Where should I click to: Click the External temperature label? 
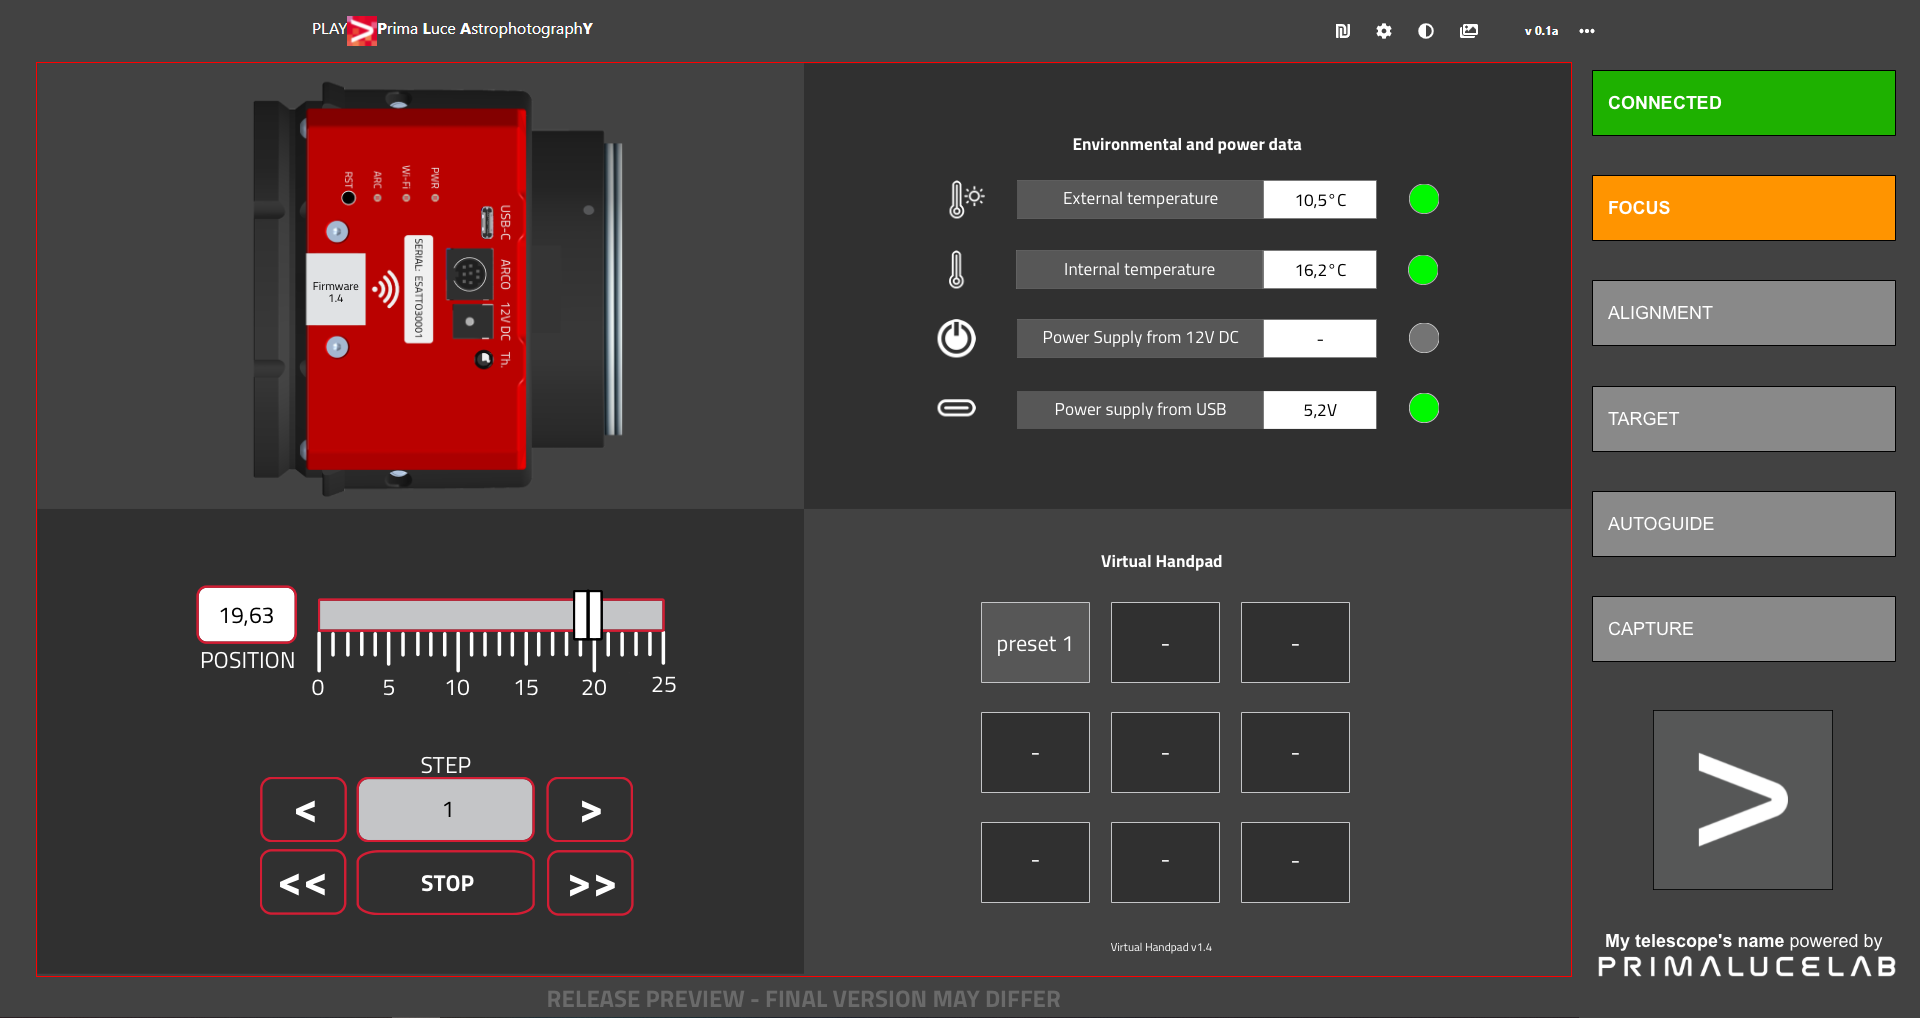pyautogui.click(x=1140, y=199)
